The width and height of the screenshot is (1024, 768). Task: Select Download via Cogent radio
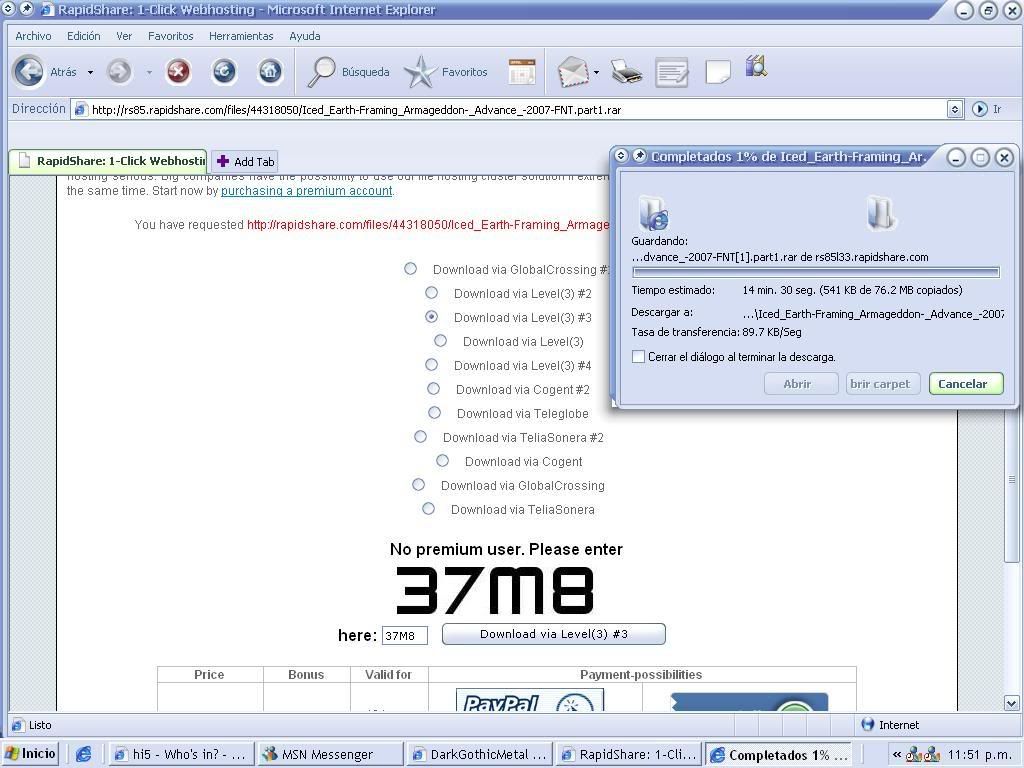[x=442, y=460]
